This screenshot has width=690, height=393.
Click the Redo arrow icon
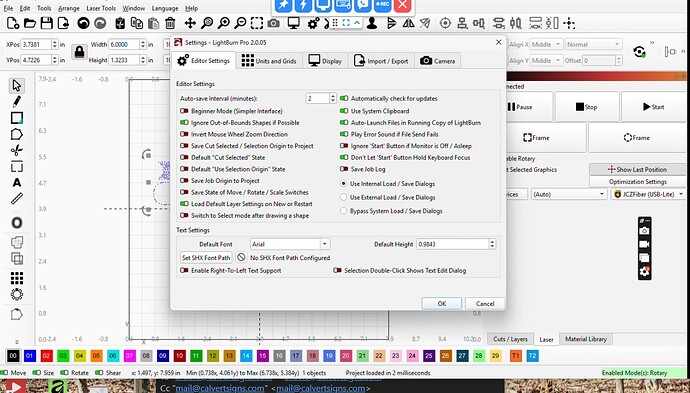[x=100, y=23]
